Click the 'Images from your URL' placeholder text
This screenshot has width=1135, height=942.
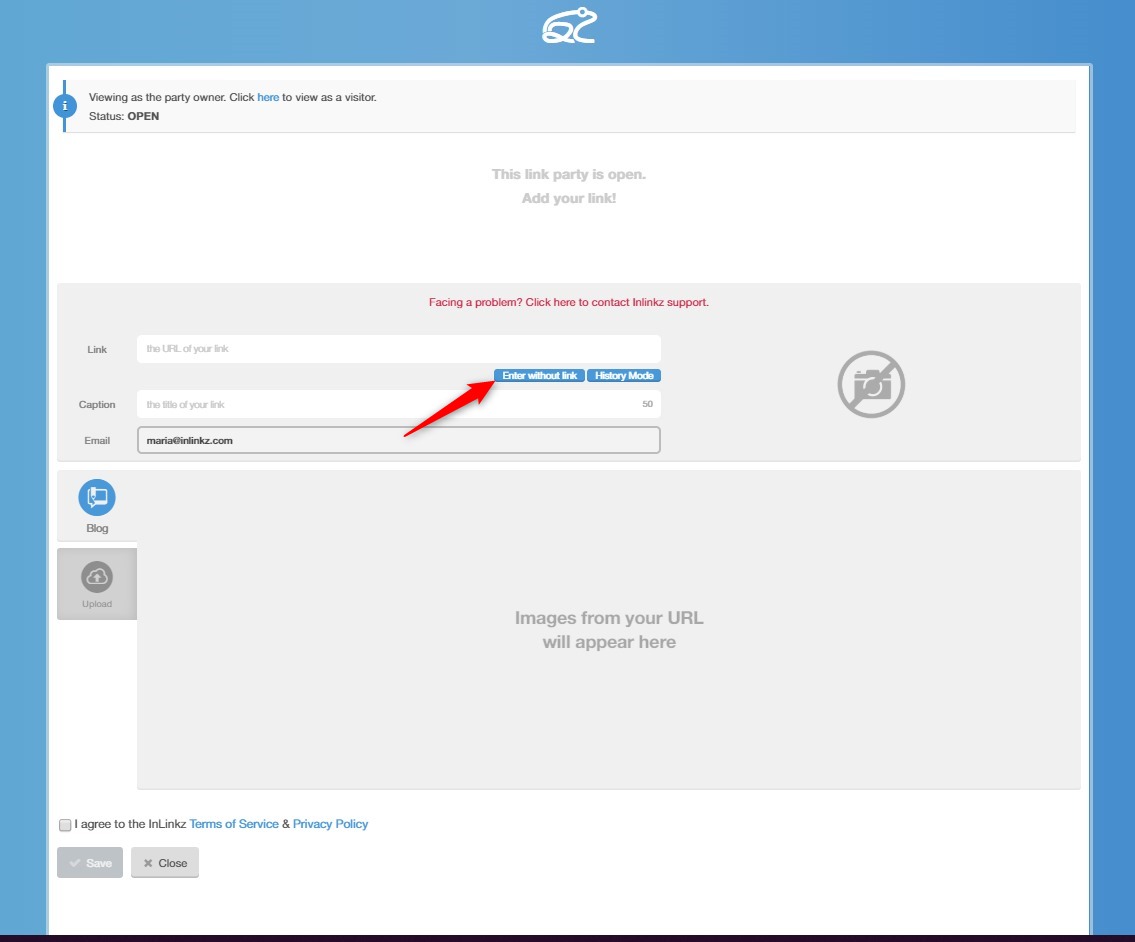(x=609, y=618)
